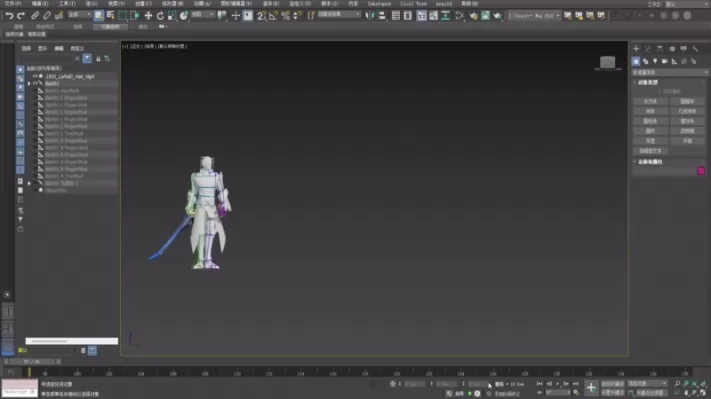
Task: Click the Maximize Viewport toggle icon
Action: tap(703, 393)
